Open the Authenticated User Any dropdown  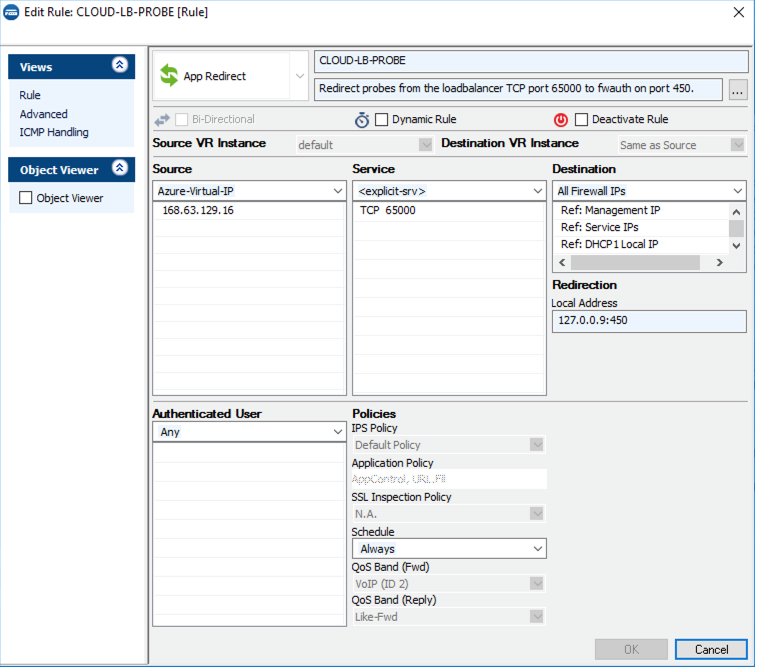pyautogui.click(x=337, y=432)
